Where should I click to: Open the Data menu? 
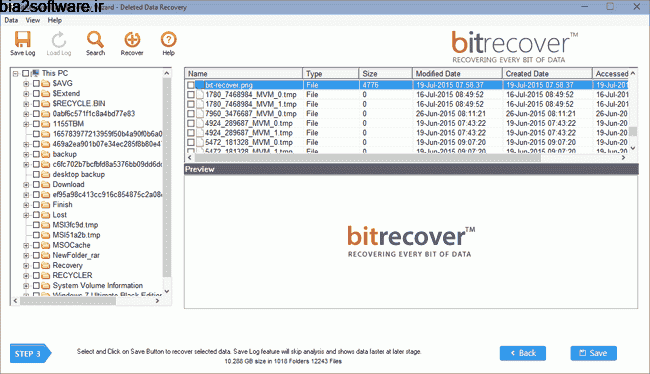[11, 20]
